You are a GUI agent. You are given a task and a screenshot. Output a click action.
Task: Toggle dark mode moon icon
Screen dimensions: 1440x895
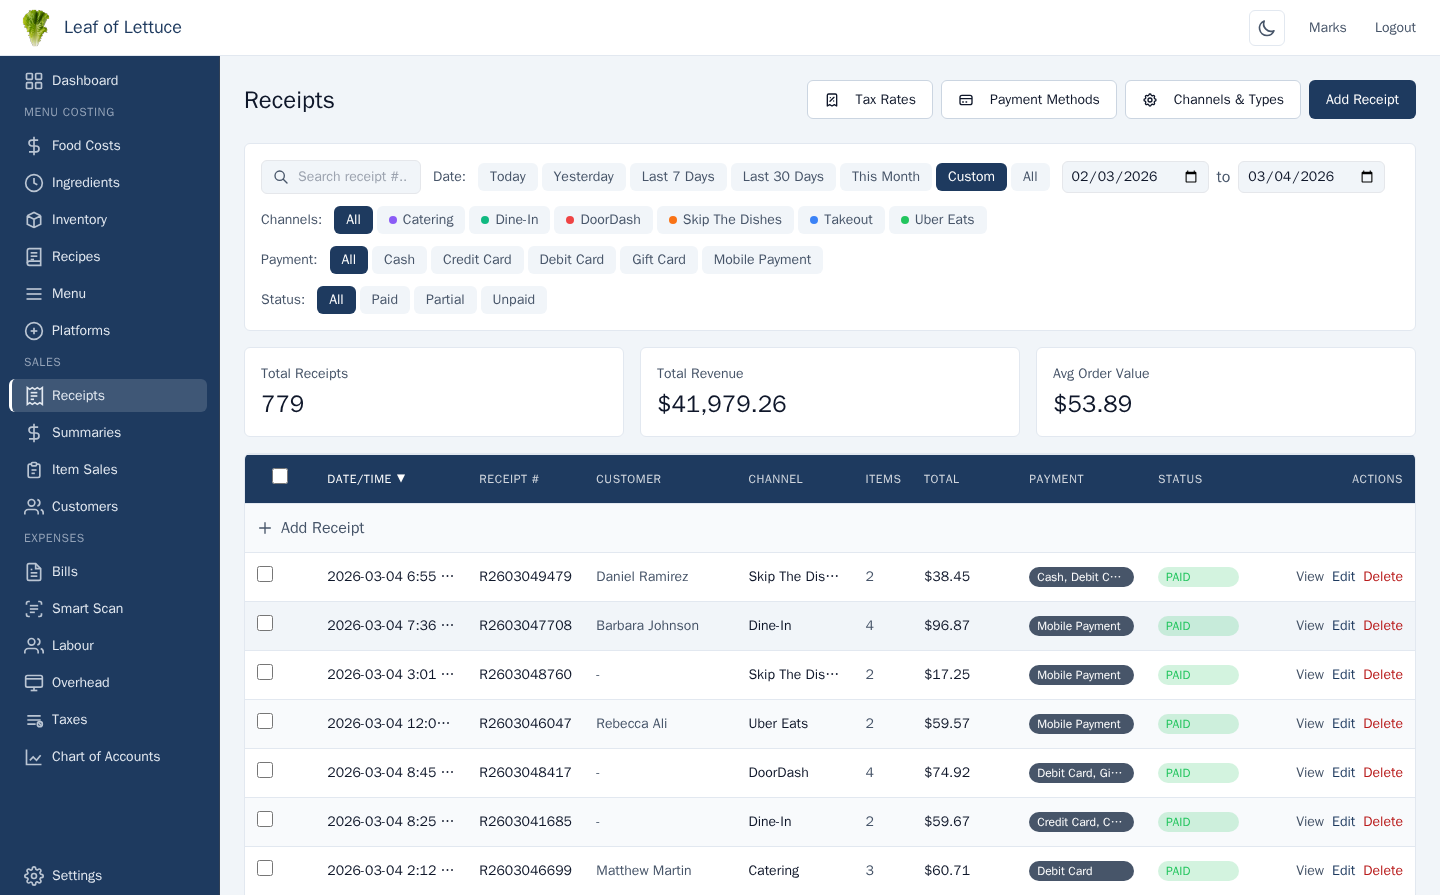tap(1266, 28)
